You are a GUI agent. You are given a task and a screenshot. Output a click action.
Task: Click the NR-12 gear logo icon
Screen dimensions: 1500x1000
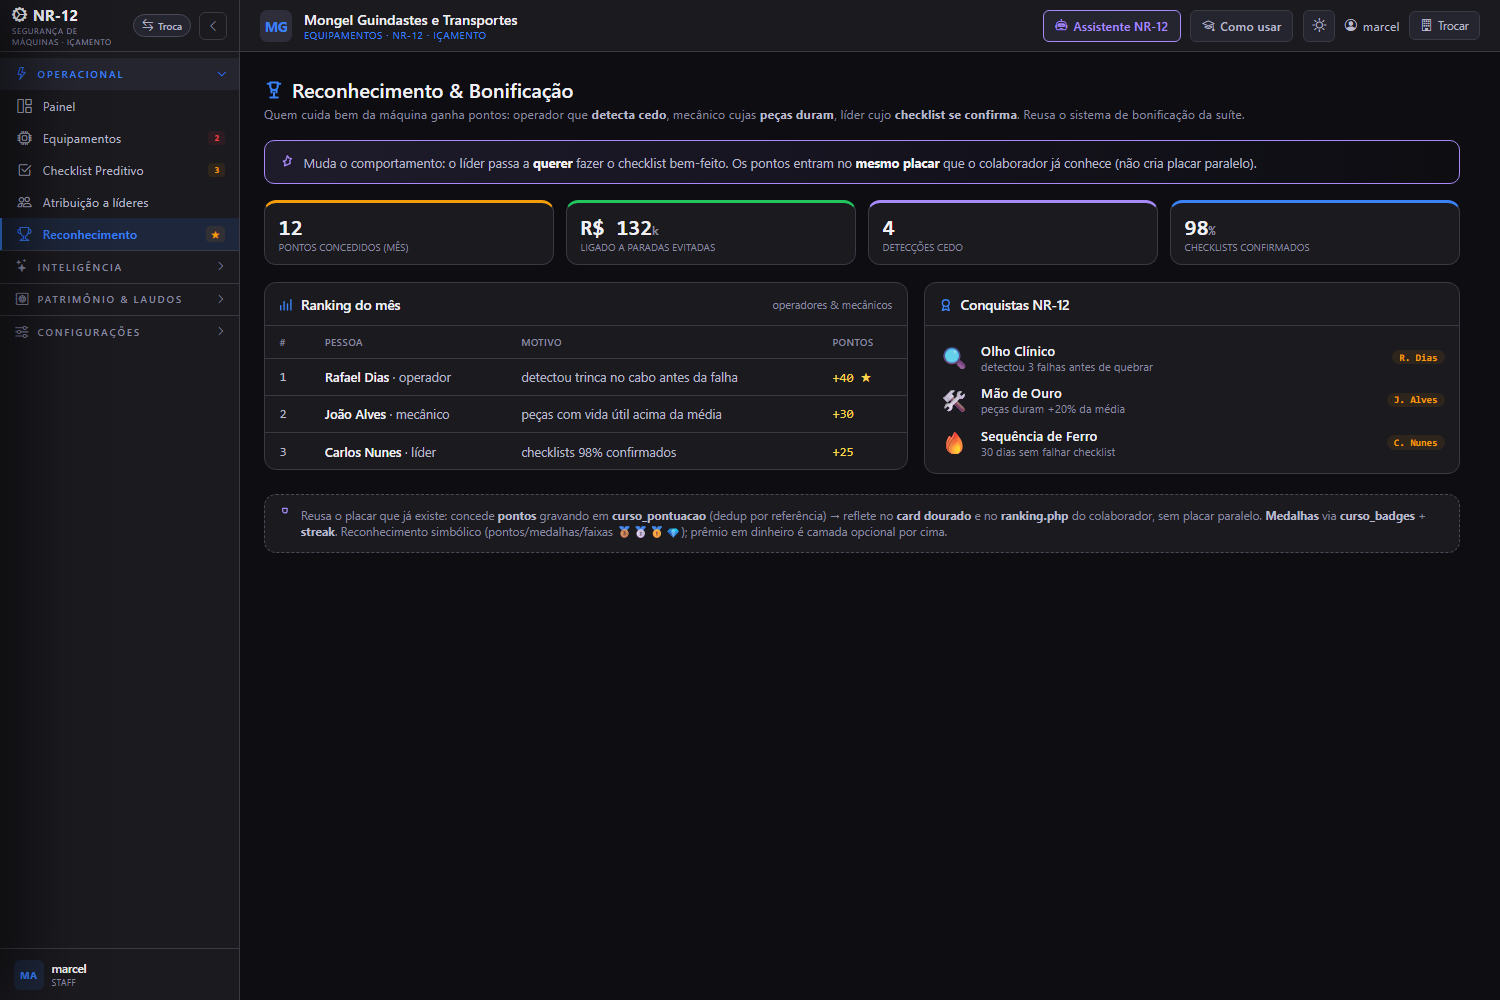19,15
